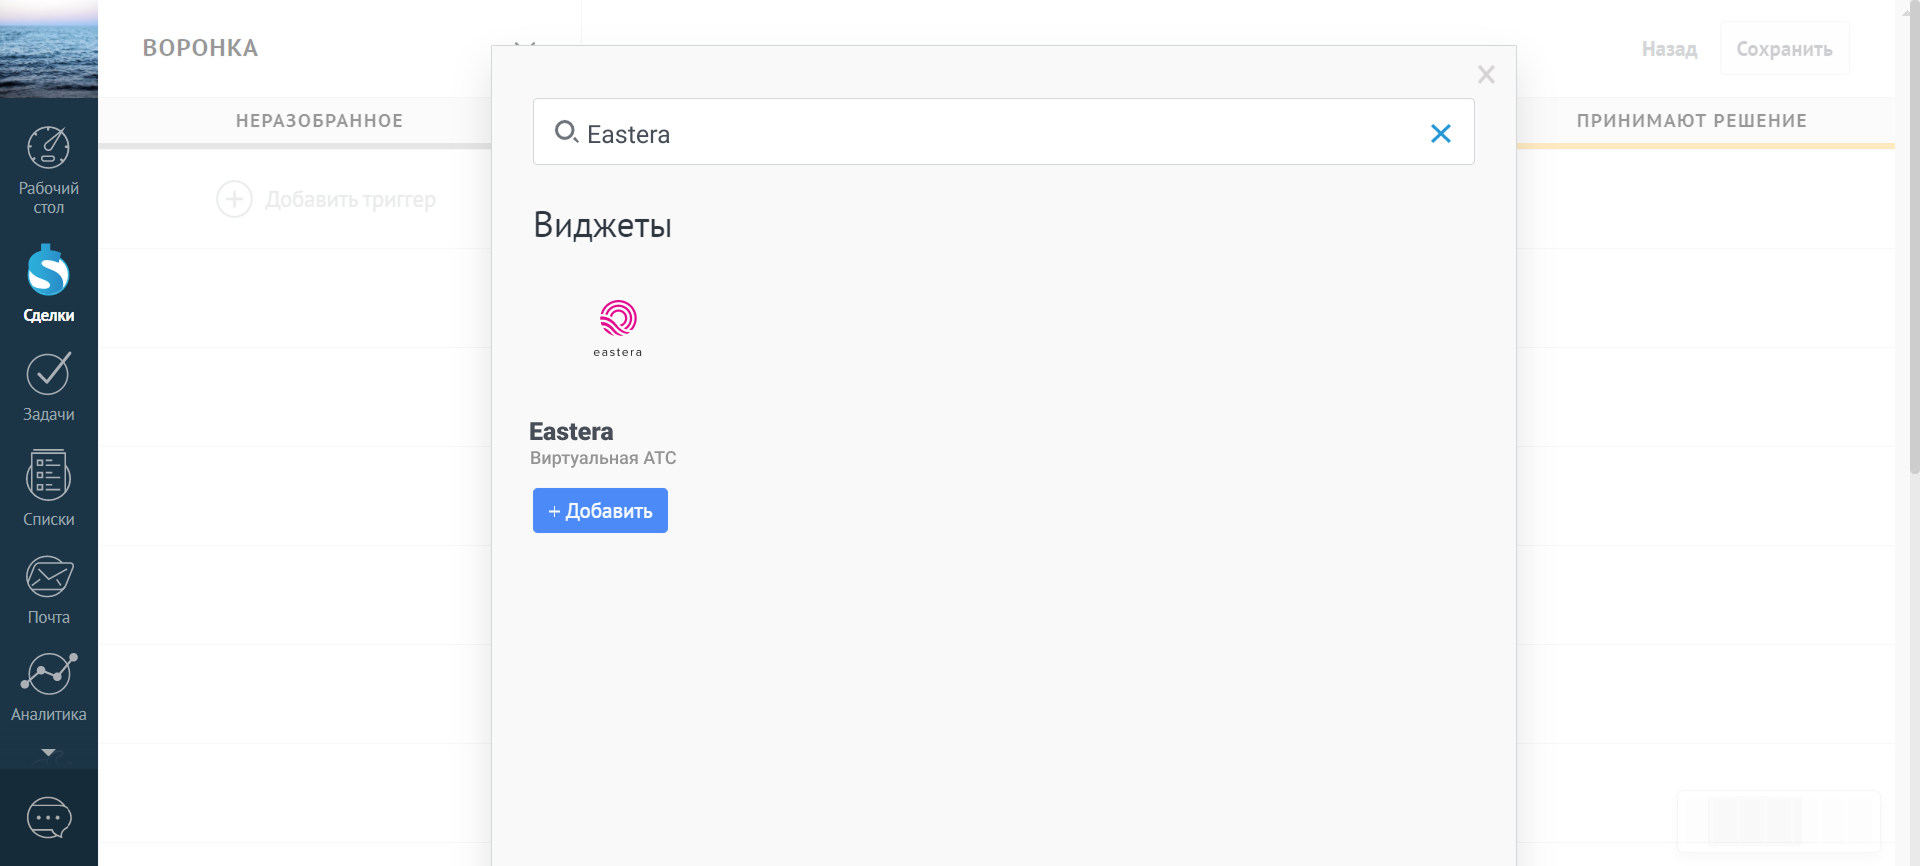Open Списки lists section

pyautogui.click(x=48, y=488)
